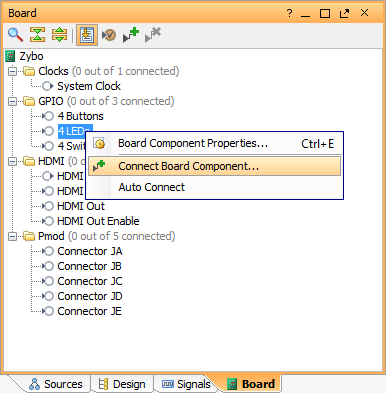Click the HDMI Out Enable port icon
Screen dimensions: 386x393
tap(48, 221)
